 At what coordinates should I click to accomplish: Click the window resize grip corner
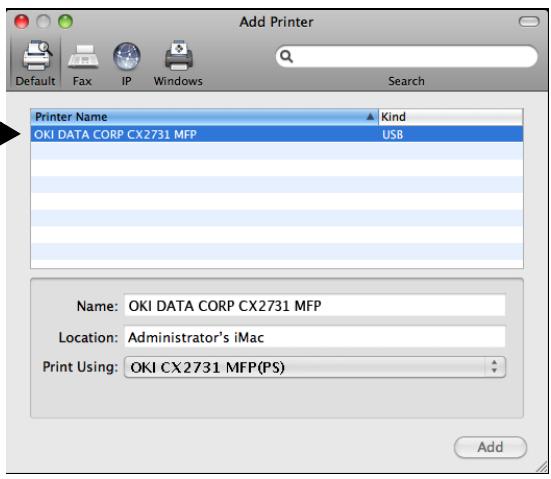[542, 467]
